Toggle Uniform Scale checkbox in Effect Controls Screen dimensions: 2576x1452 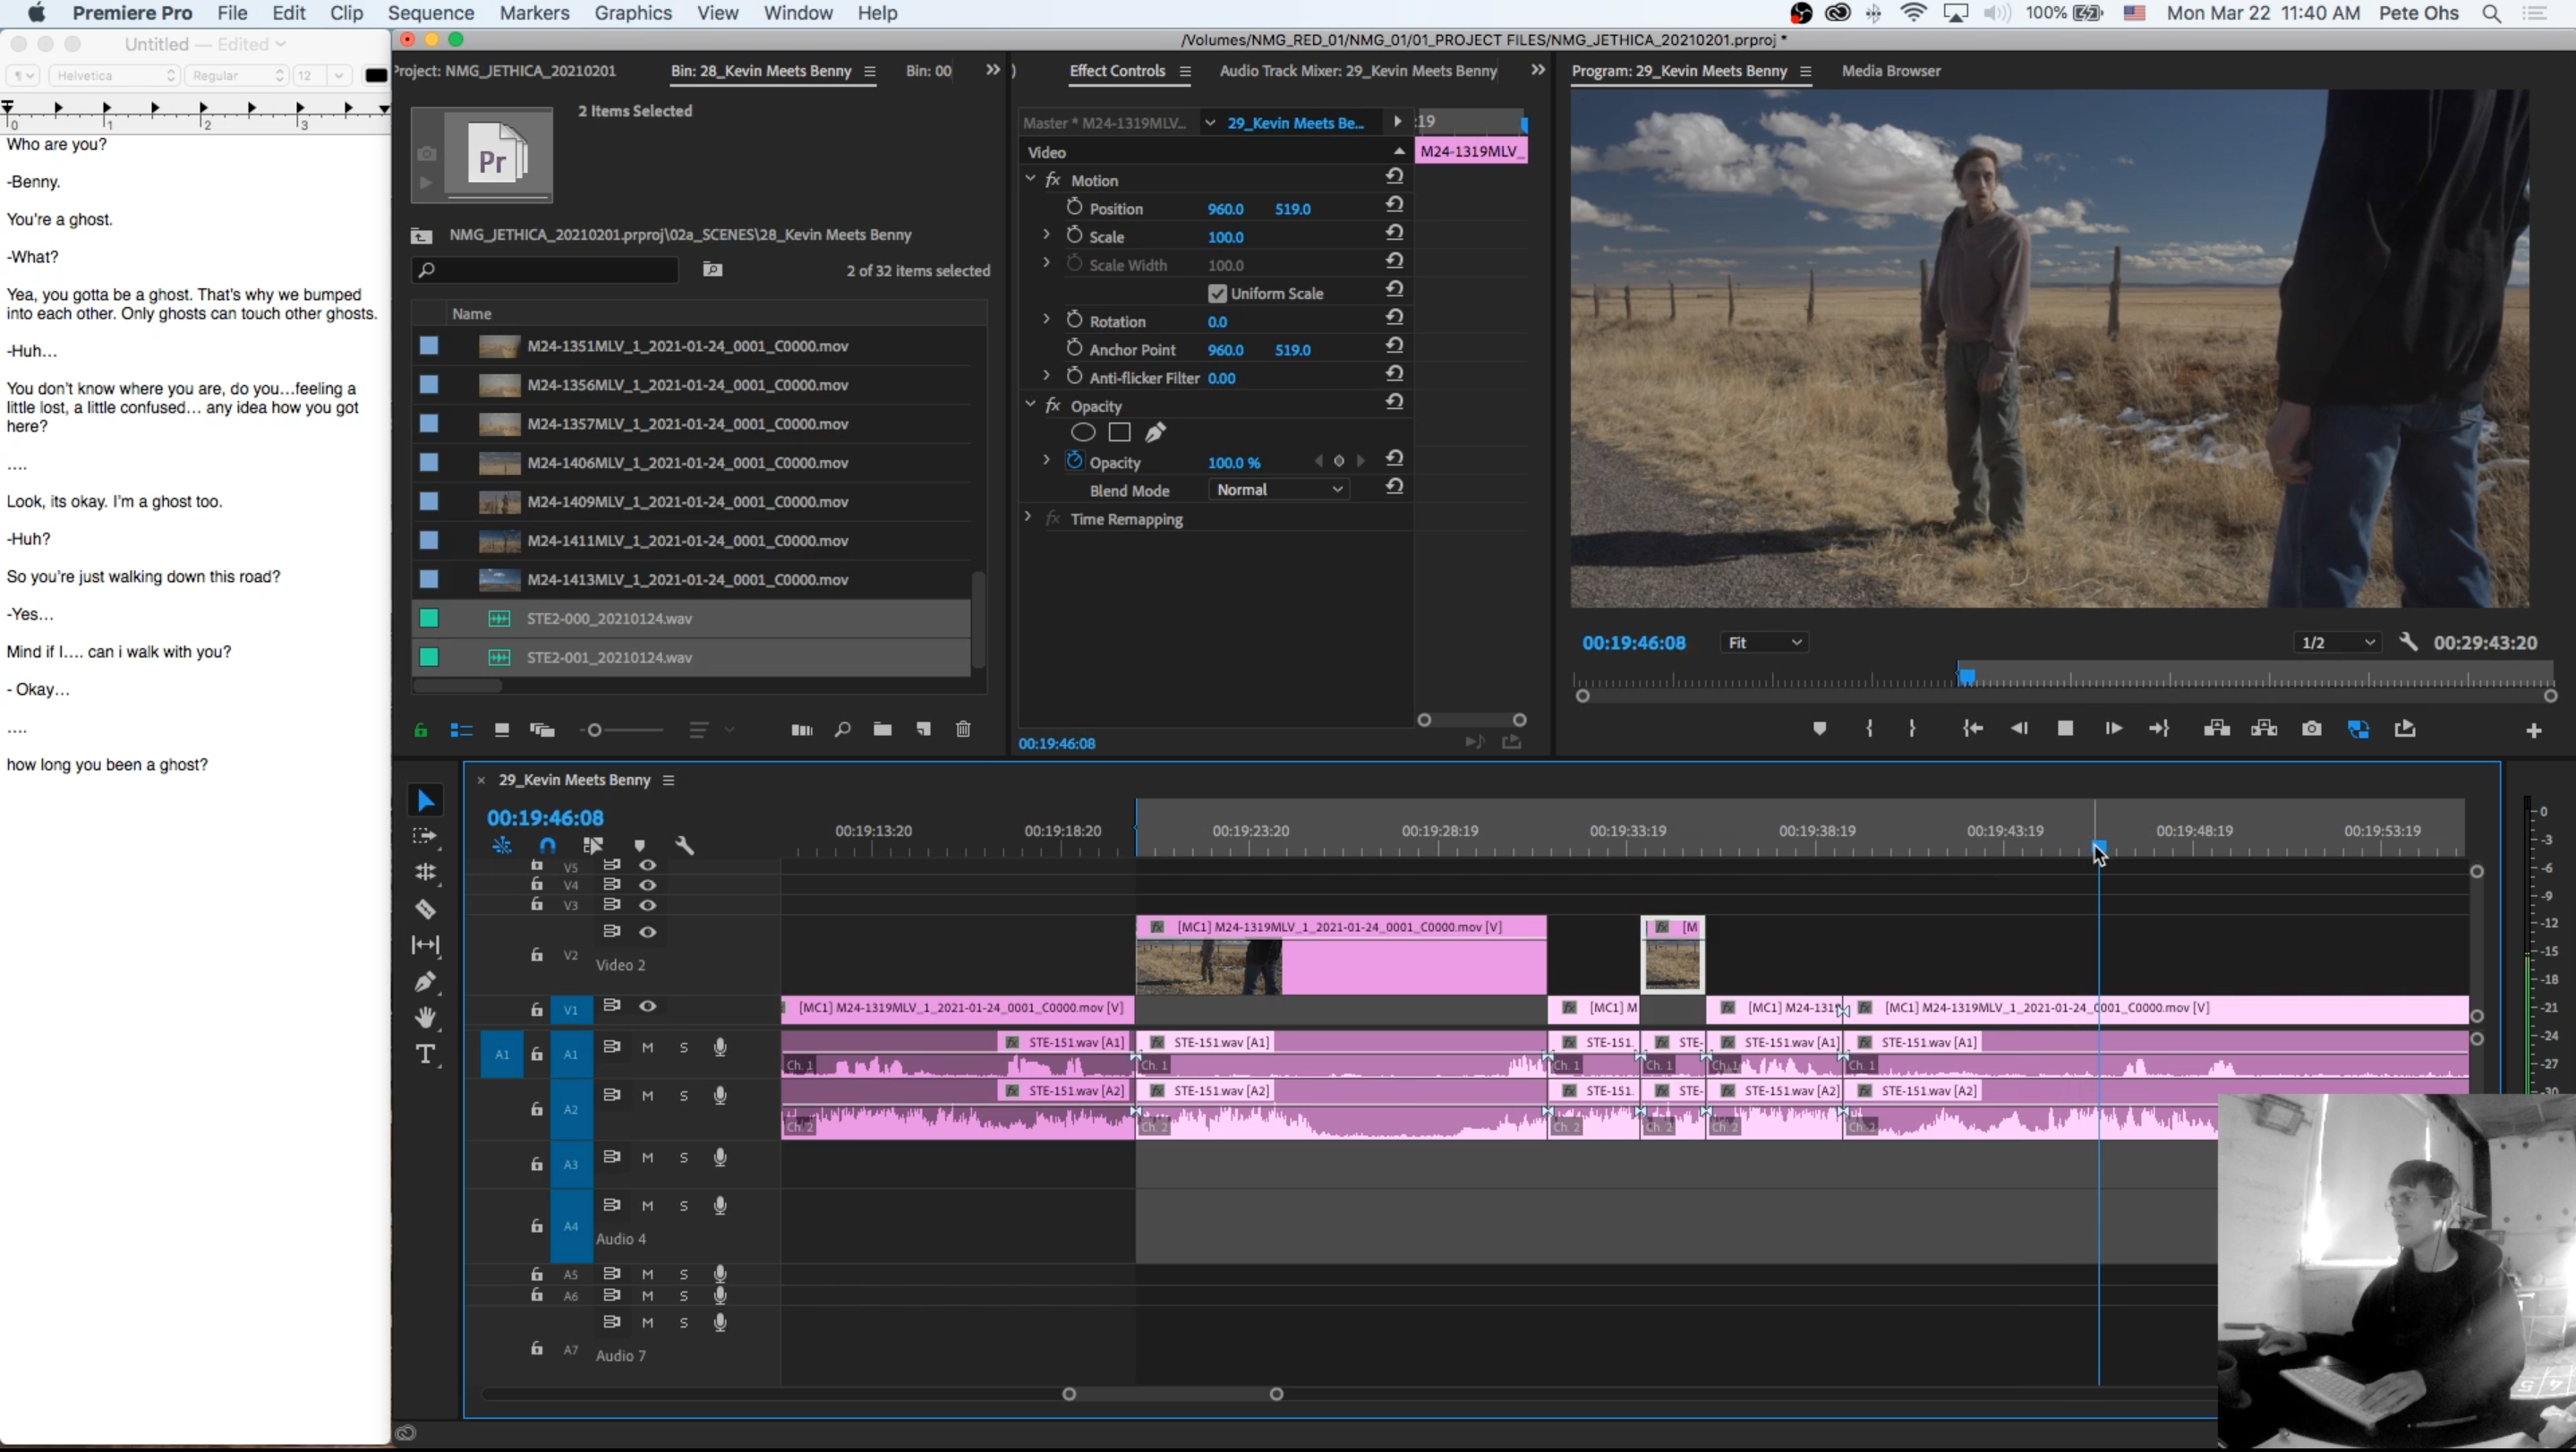click(1217, 294)
